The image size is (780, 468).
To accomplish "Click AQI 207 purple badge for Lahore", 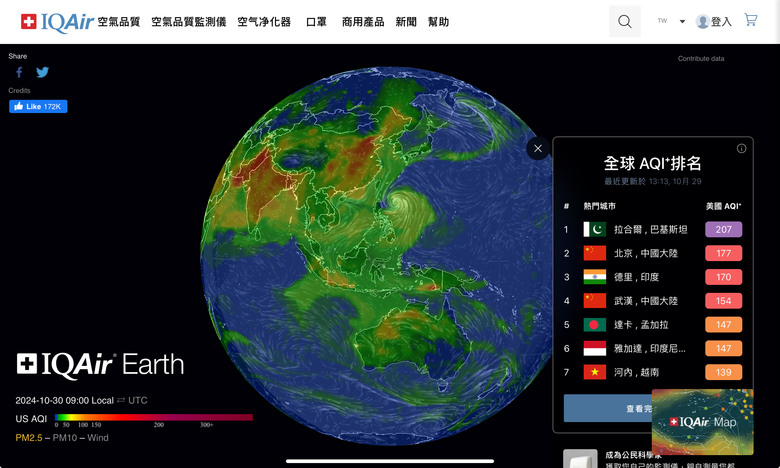I will click(x=723, y=229).
